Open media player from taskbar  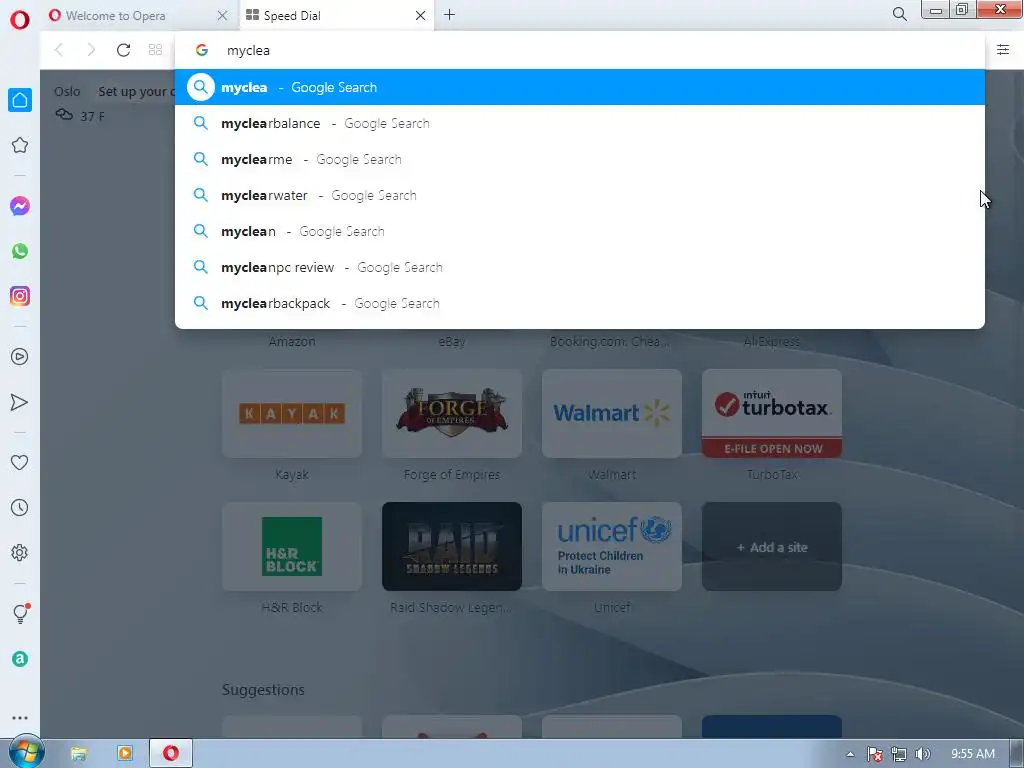click(x=124, y=753)
